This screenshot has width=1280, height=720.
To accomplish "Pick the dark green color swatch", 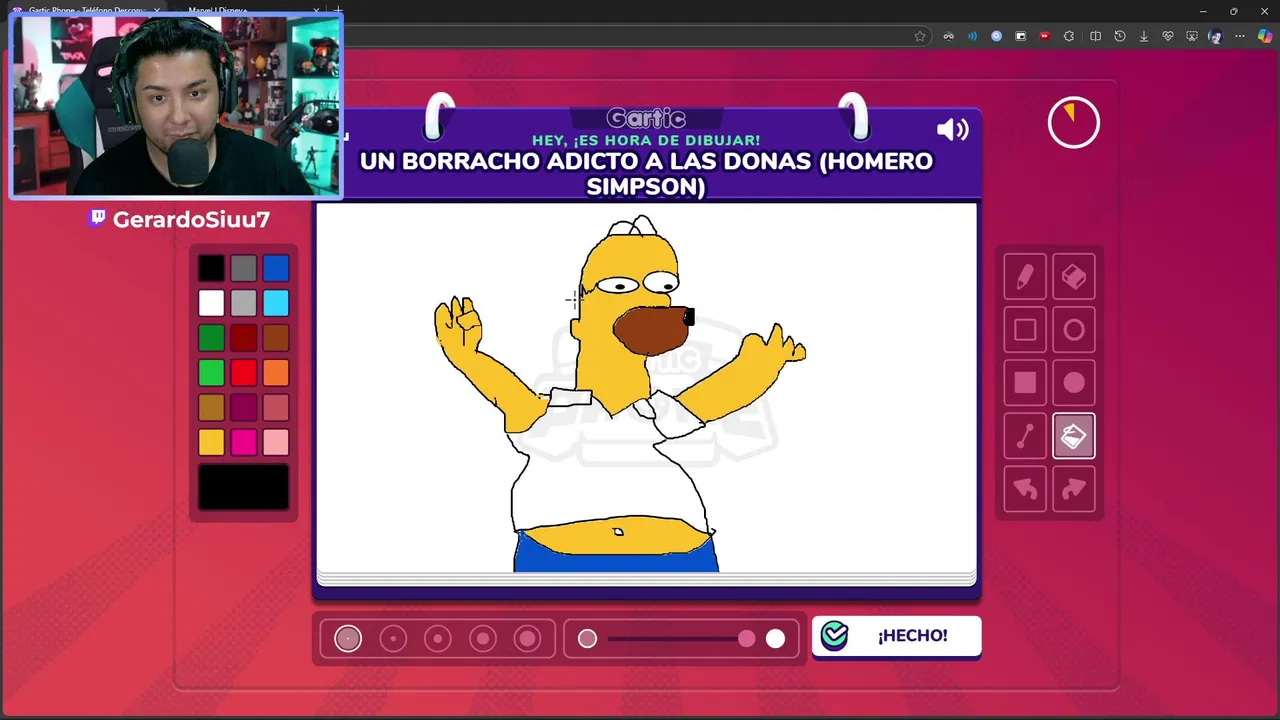I will [x=211, y=338].
